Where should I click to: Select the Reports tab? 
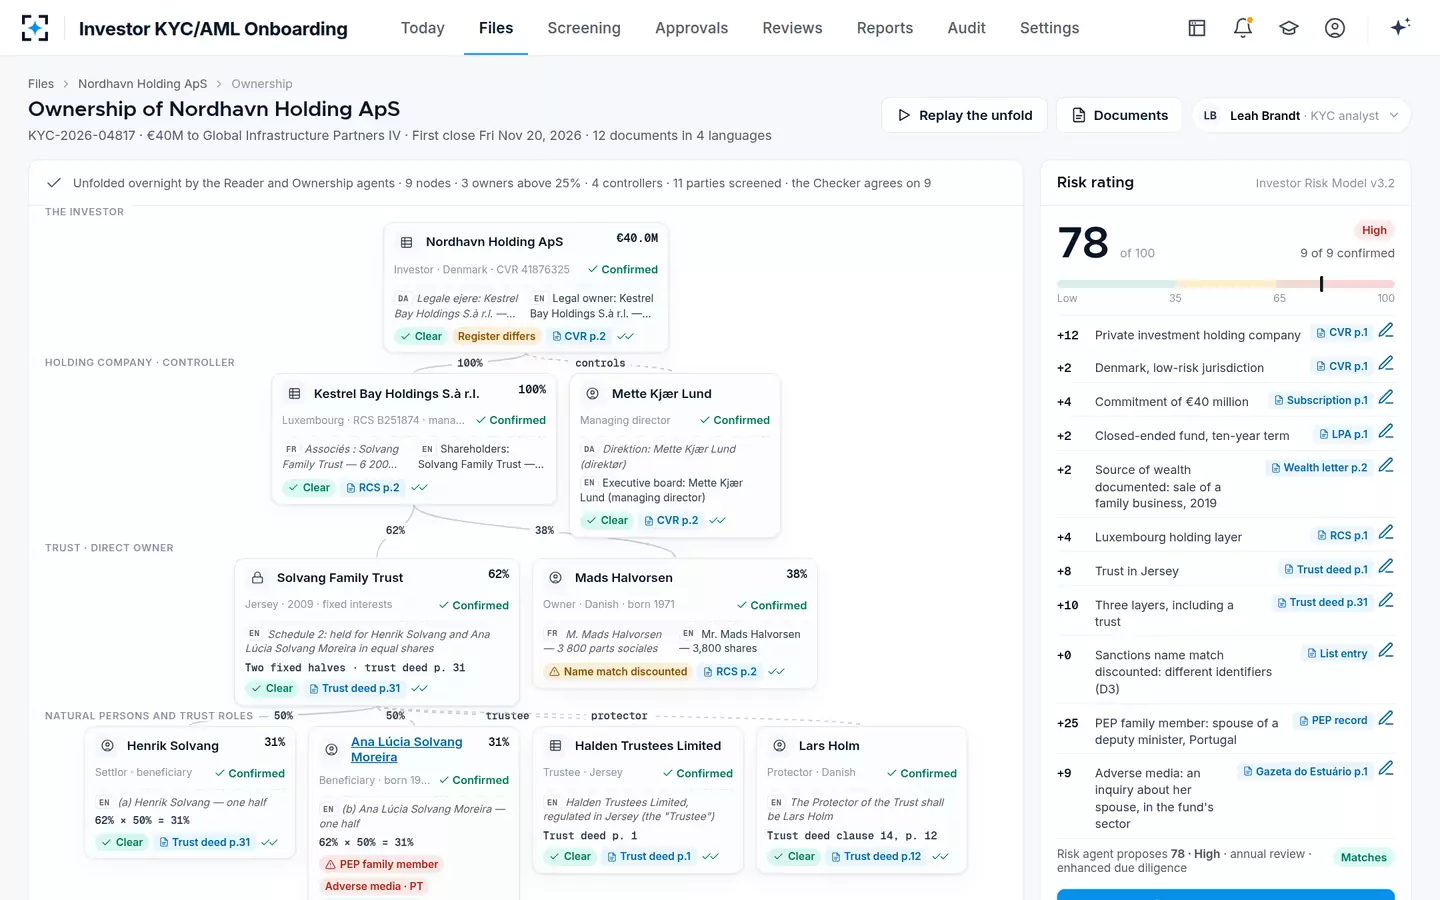[885, 28]
